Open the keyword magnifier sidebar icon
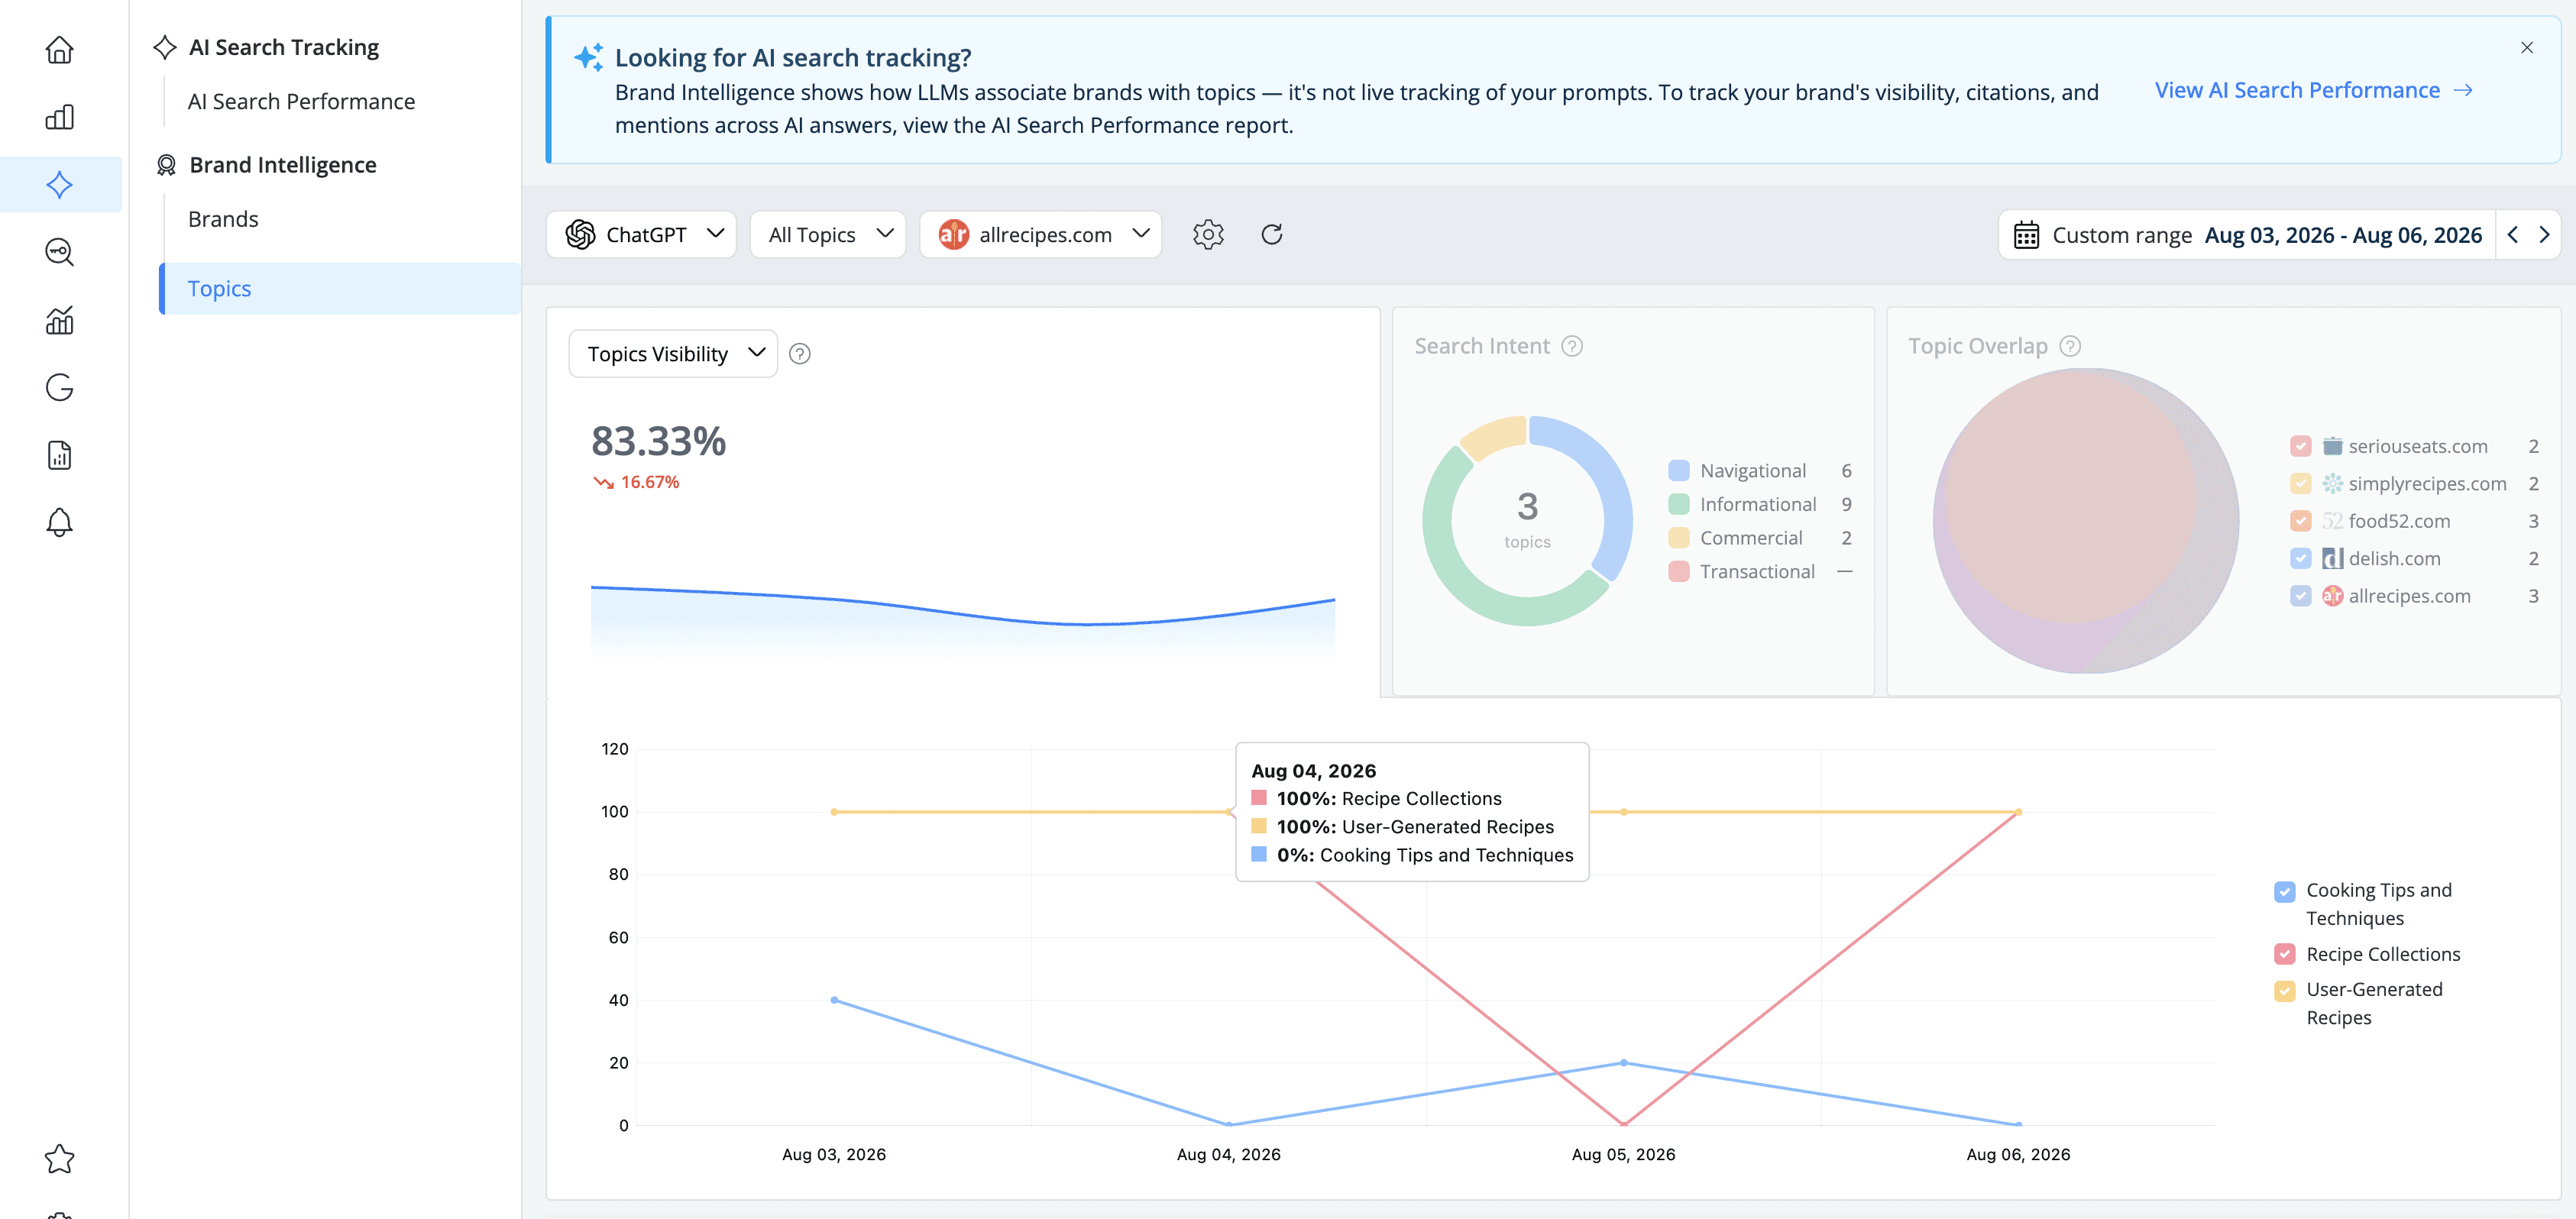This screenshot has height=1219, width=2576. pyautogui.click(x=60, y=252)
